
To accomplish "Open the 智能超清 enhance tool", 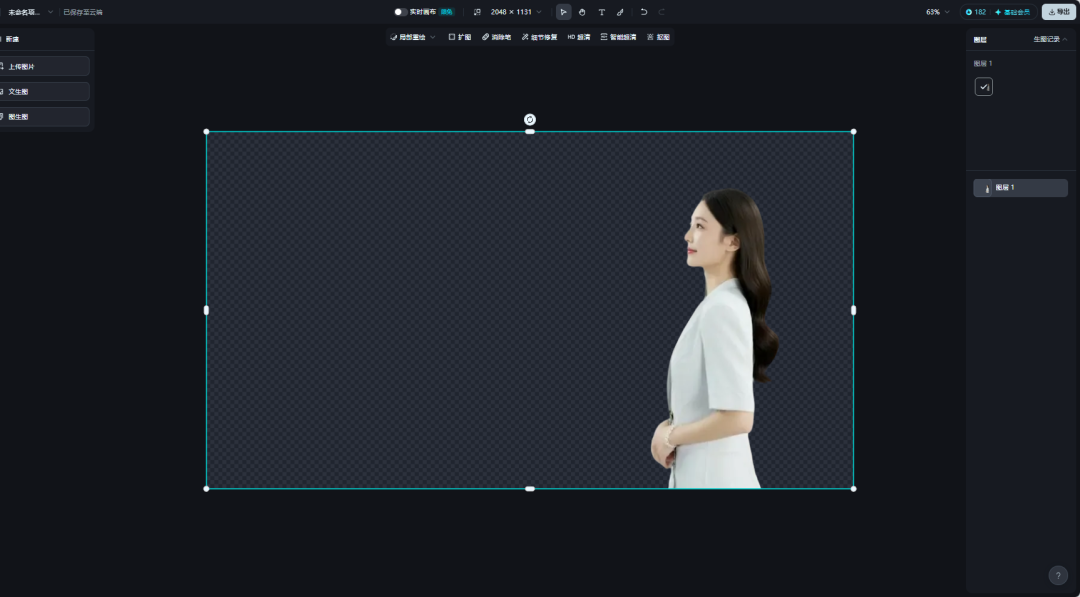I will point(616,35).
